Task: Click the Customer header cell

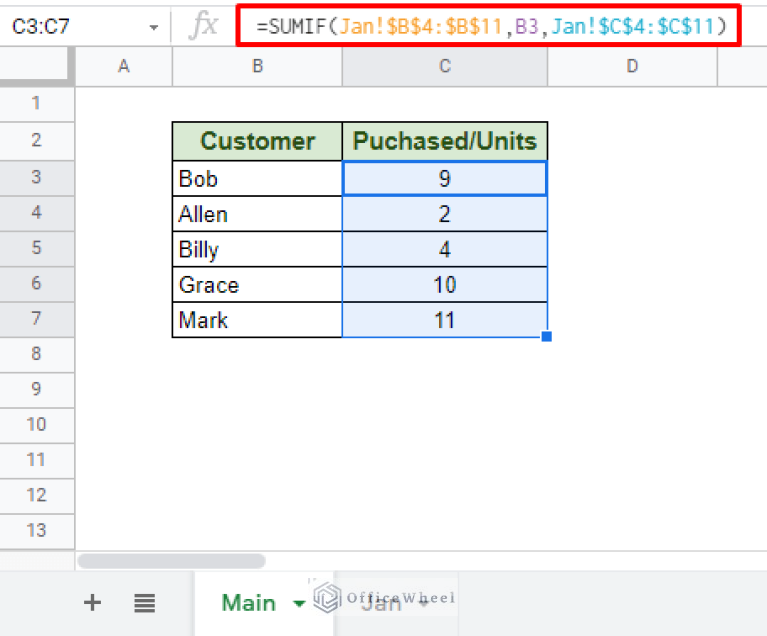Action: 257,141
